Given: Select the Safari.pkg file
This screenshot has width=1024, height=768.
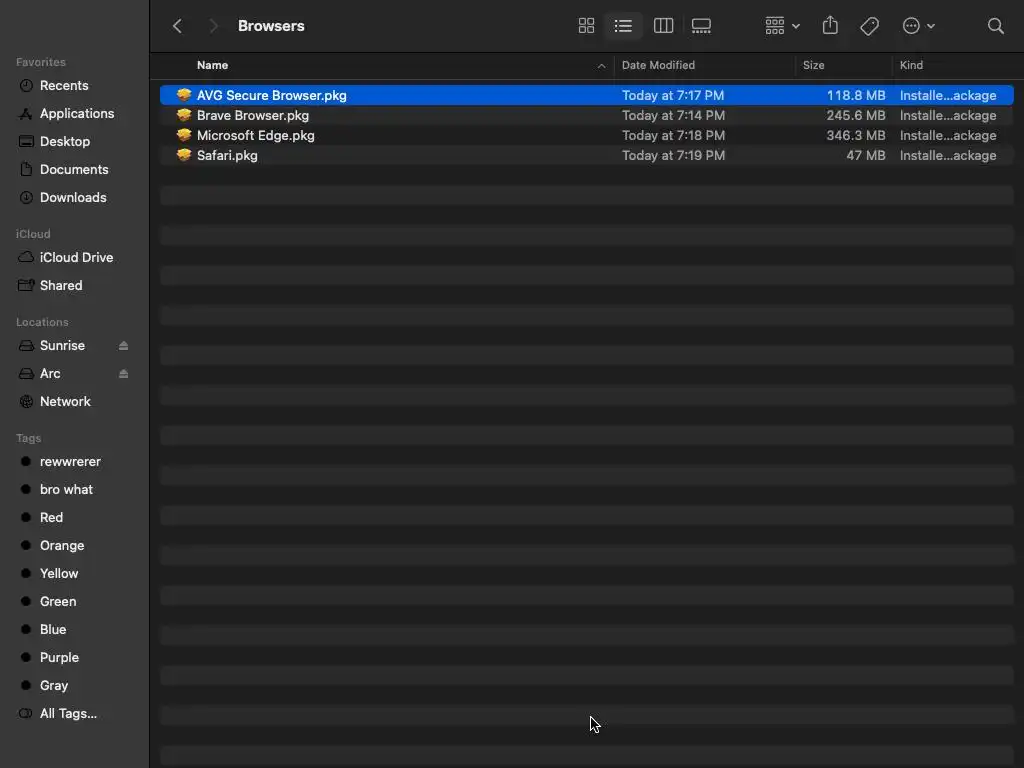Looking at the screenshot, I should [x=586, y=155].
